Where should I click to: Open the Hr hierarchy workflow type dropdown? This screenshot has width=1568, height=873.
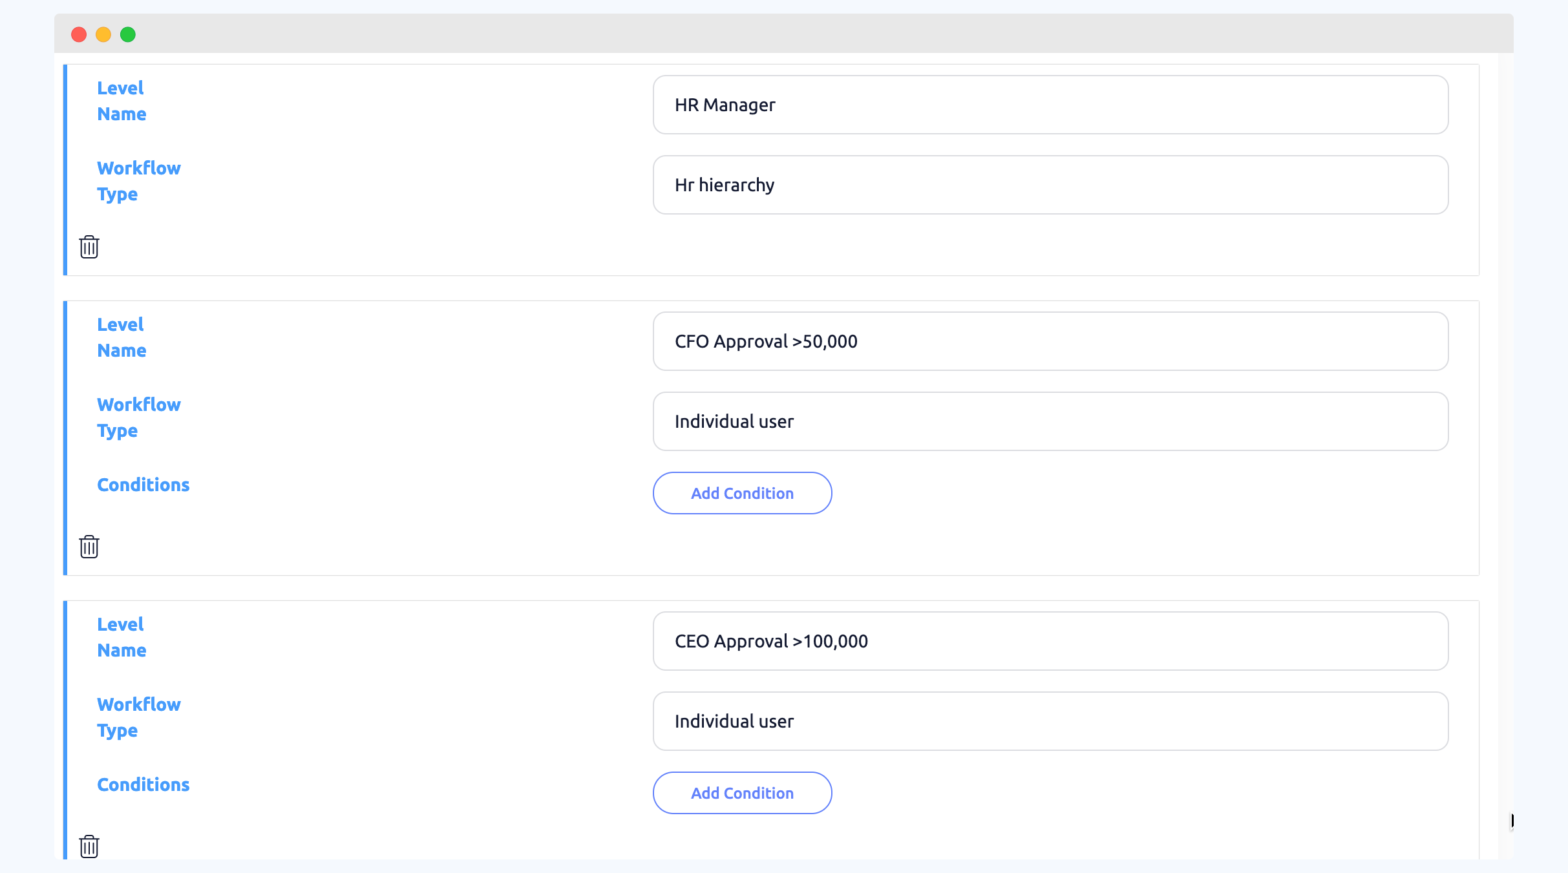pyautogui.click(x=1050, y=185)
